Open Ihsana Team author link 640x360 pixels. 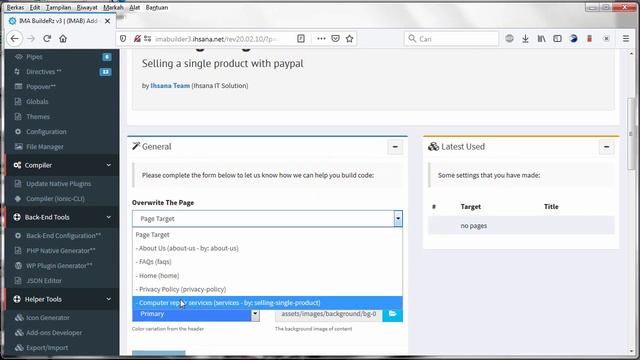[x=170, y=86]
